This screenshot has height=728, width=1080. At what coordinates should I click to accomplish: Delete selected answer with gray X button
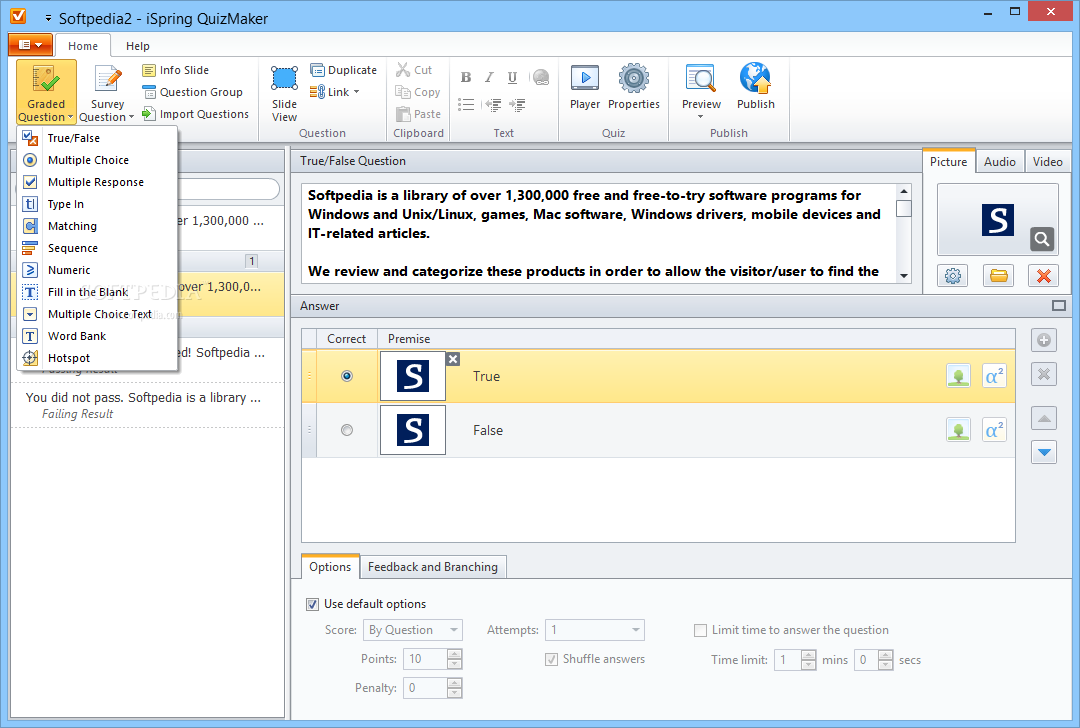1043,375
